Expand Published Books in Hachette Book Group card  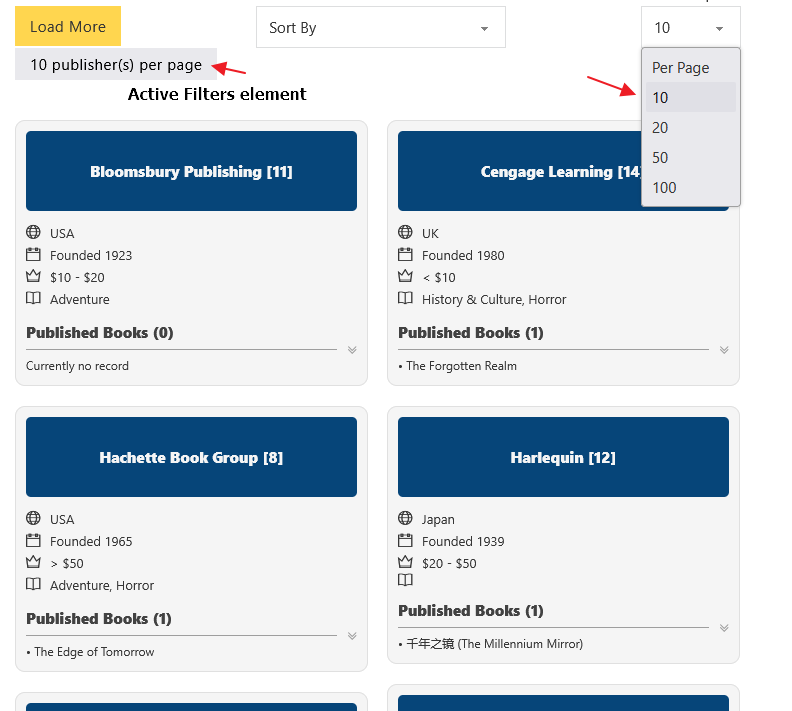(x=352, y=636)
